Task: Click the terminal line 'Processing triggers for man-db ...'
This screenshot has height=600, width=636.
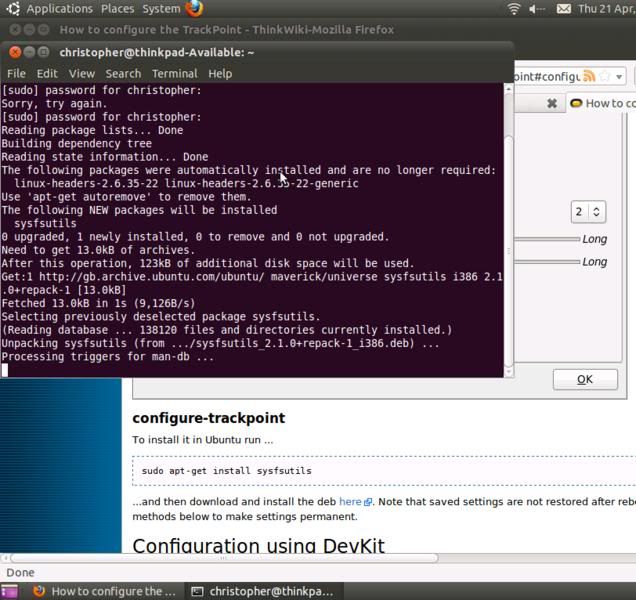Action: (x=107, y=357)
